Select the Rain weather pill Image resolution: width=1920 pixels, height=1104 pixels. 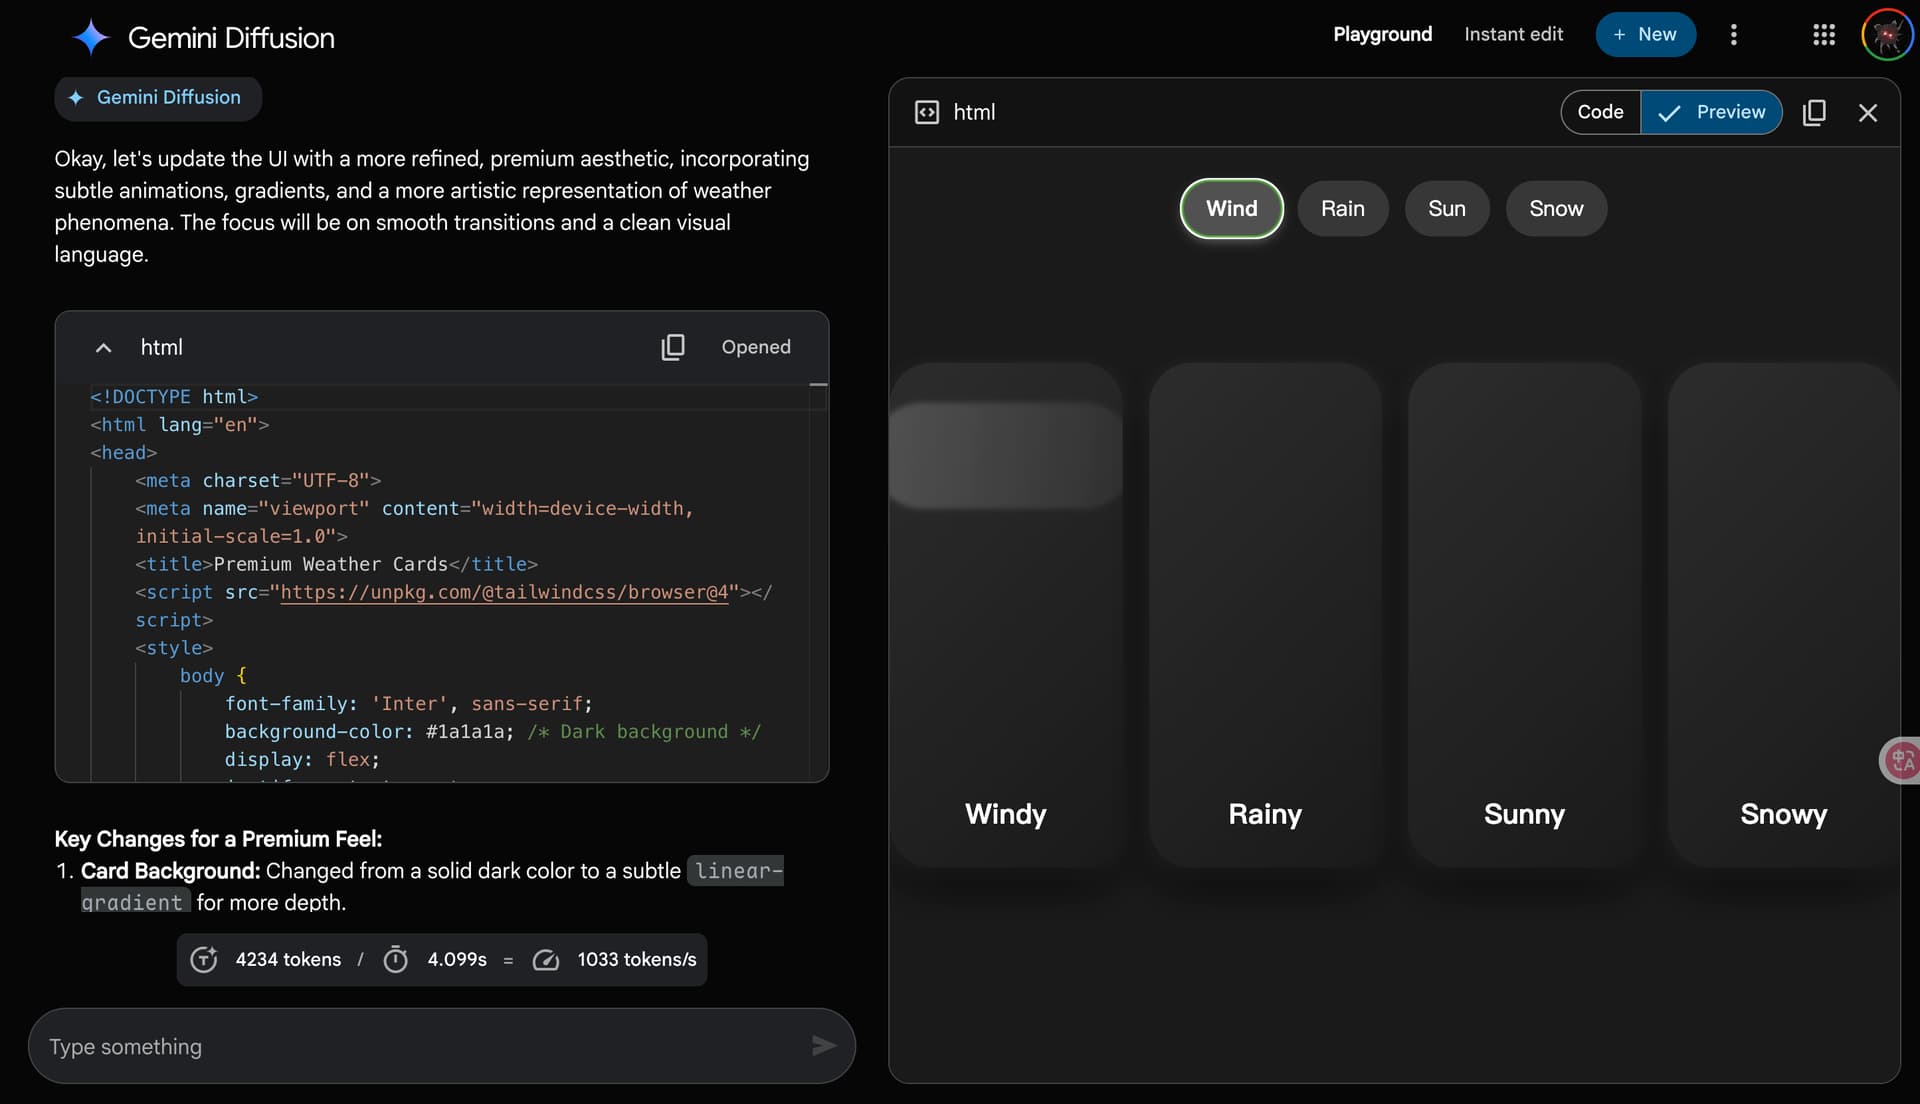point(1342,208)
